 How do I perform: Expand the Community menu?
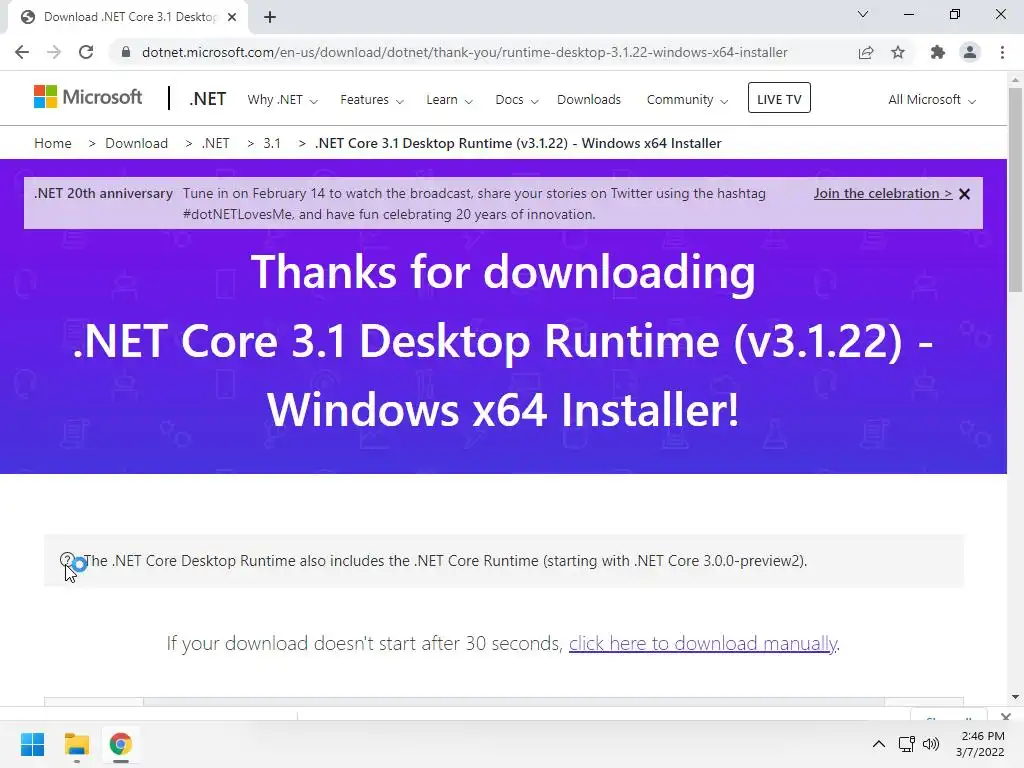pyautogui.click(x=687, y=100)
